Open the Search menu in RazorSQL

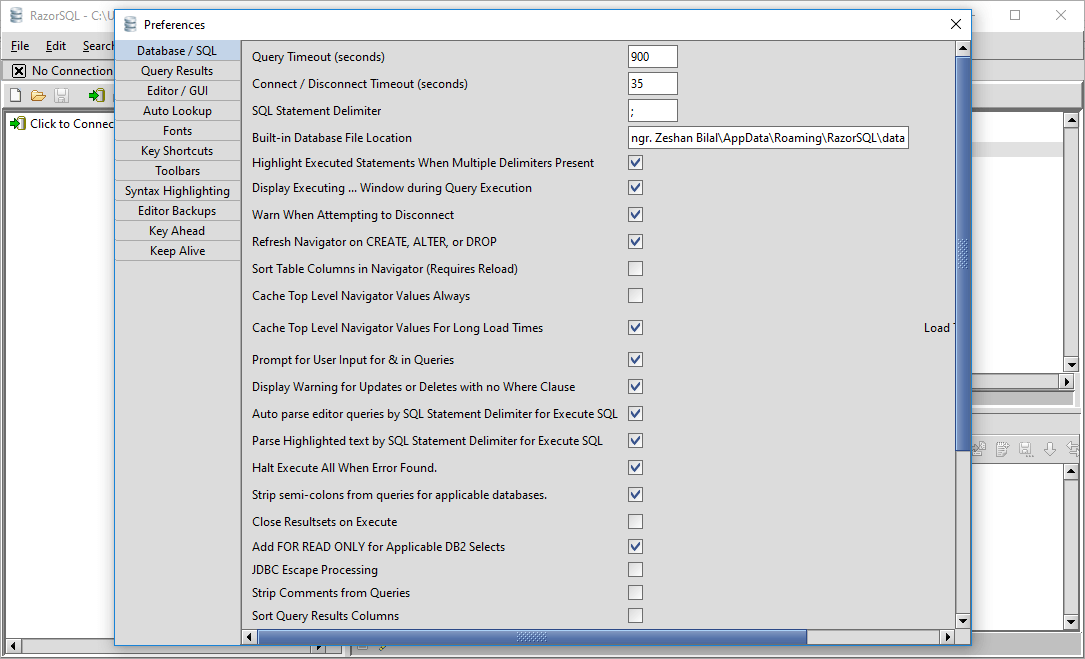tap(98, 46)
